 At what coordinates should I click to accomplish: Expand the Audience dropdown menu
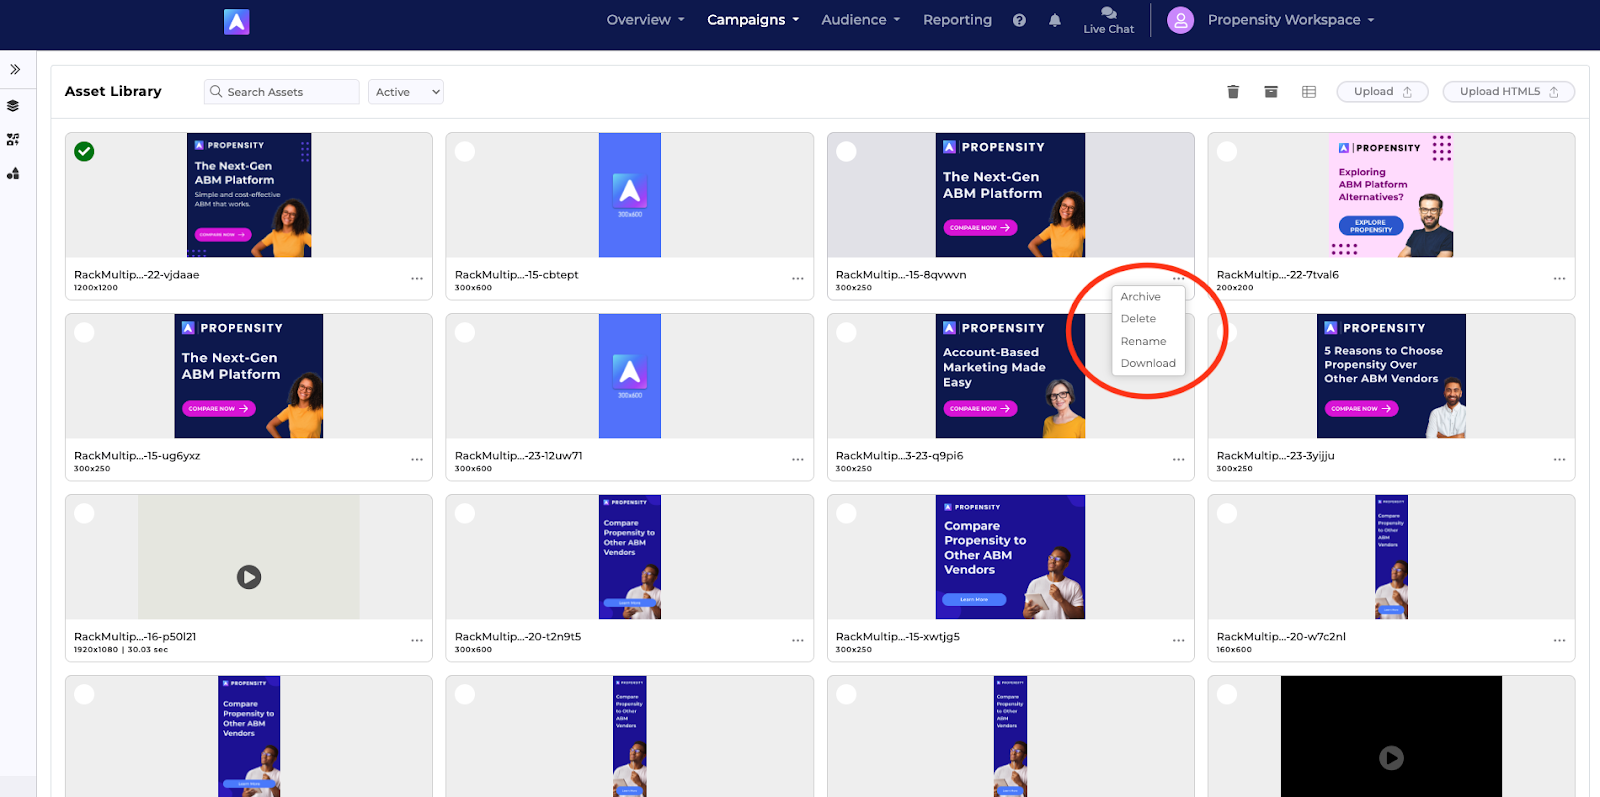pyautogui.click(x=861, y=20)
